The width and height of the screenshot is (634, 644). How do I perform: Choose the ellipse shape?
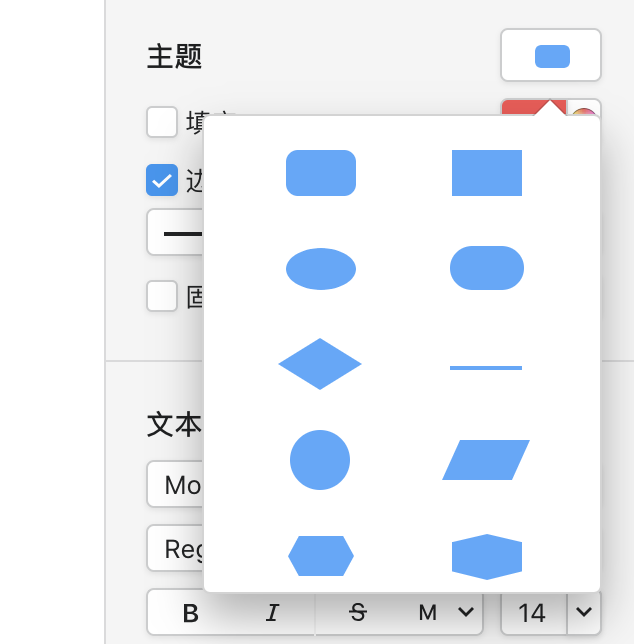click(x=321, y=269)
